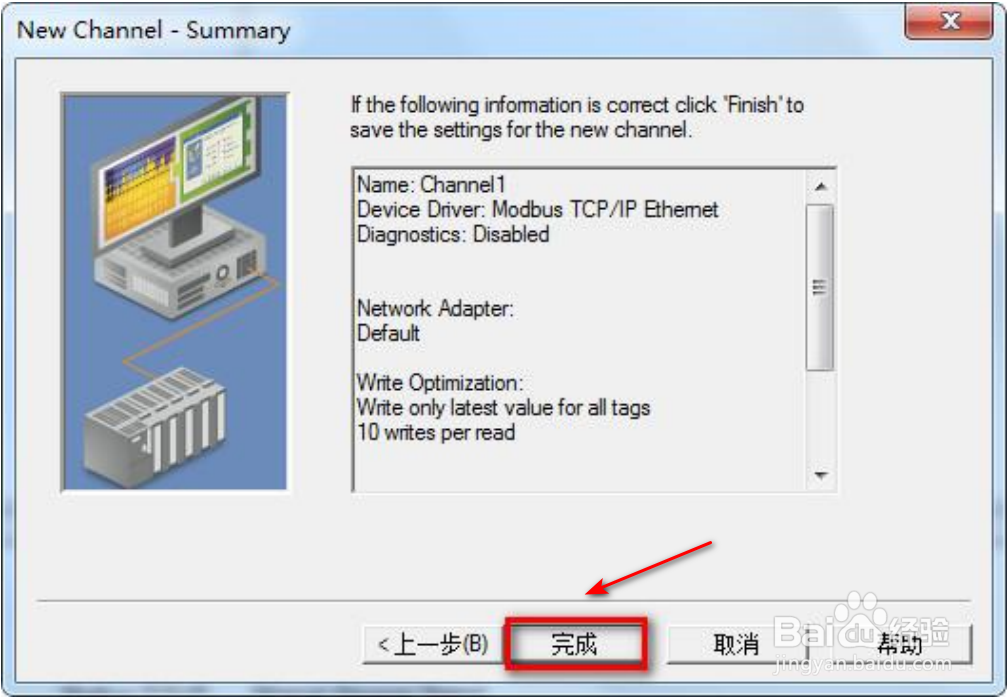Open help via the 帮助 button

[x=900, y=644]
